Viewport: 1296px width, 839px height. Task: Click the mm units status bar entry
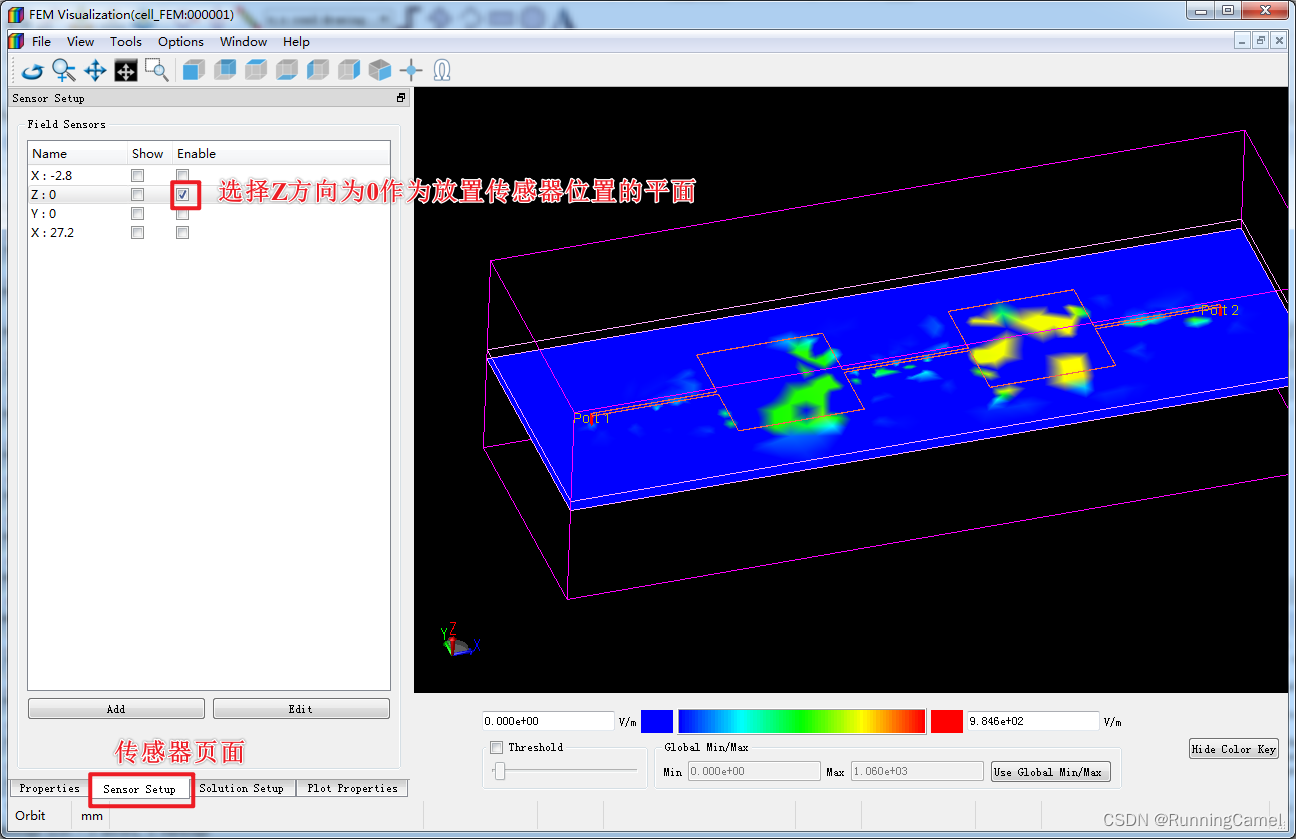92,815
